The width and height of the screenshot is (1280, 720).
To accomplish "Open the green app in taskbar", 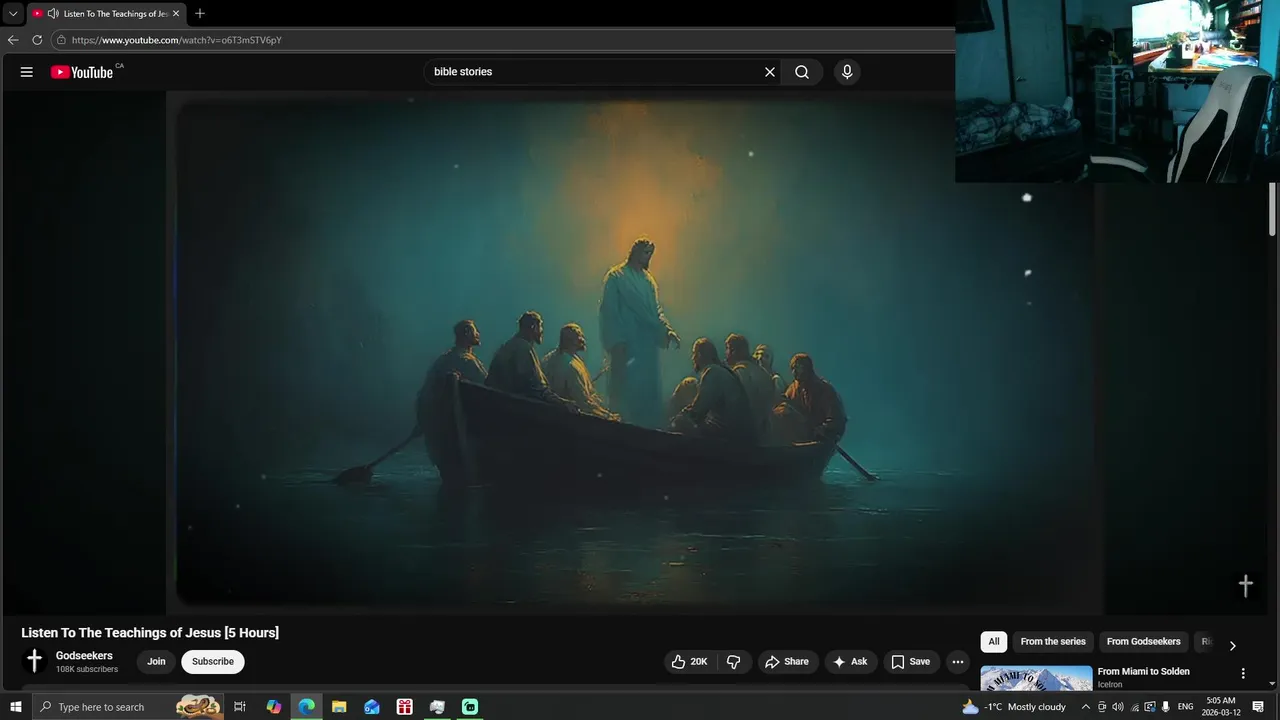I will (470, 707).
